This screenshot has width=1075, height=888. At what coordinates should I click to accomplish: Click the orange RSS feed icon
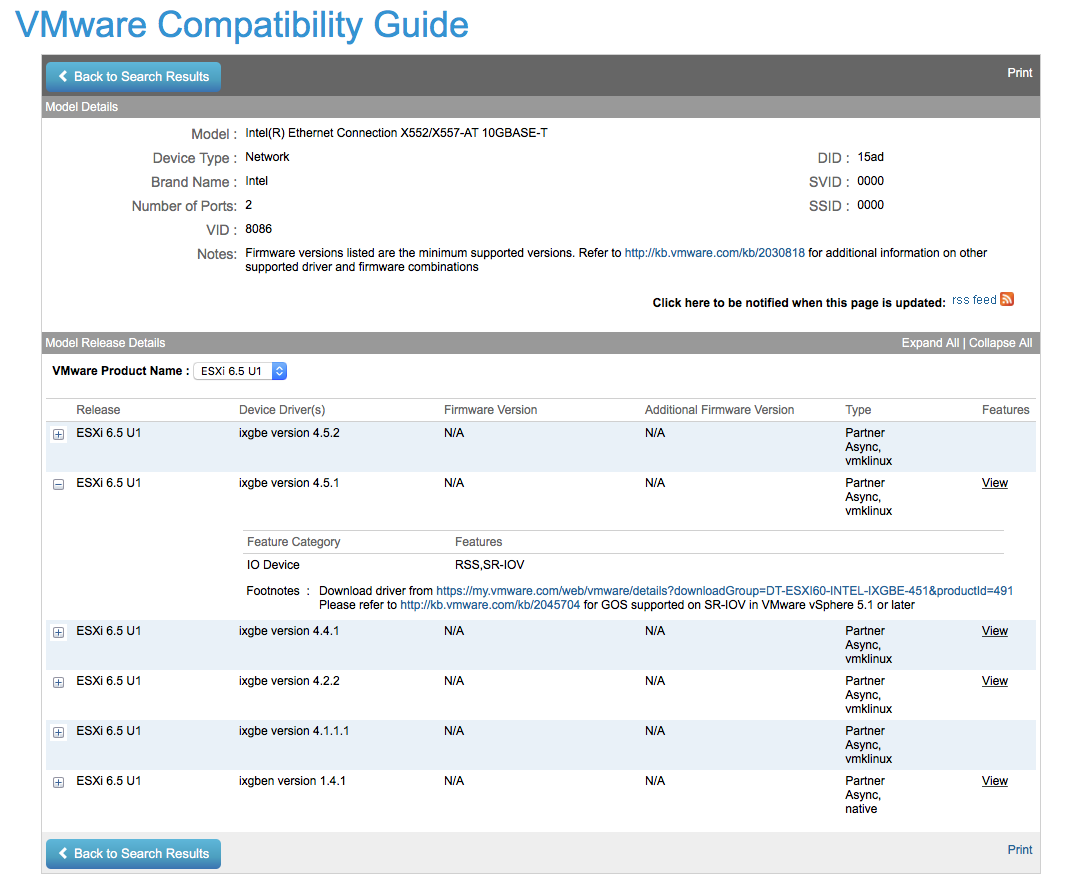coord(1006,299)
